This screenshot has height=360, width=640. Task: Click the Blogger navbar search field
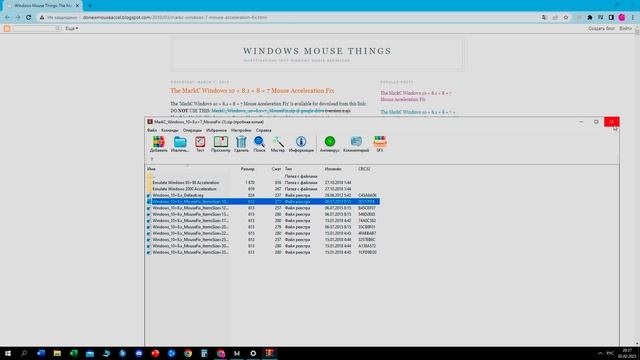click(x=37, y=29)
